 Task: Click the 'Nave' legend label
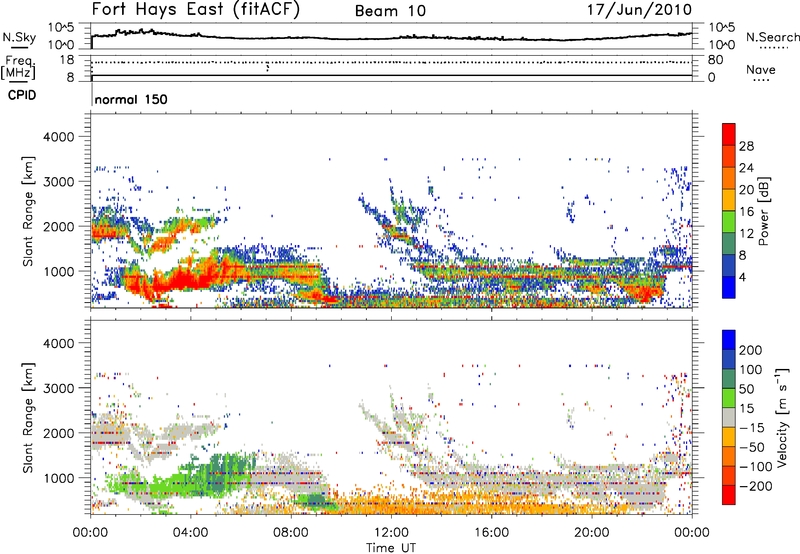coord(761,69)
